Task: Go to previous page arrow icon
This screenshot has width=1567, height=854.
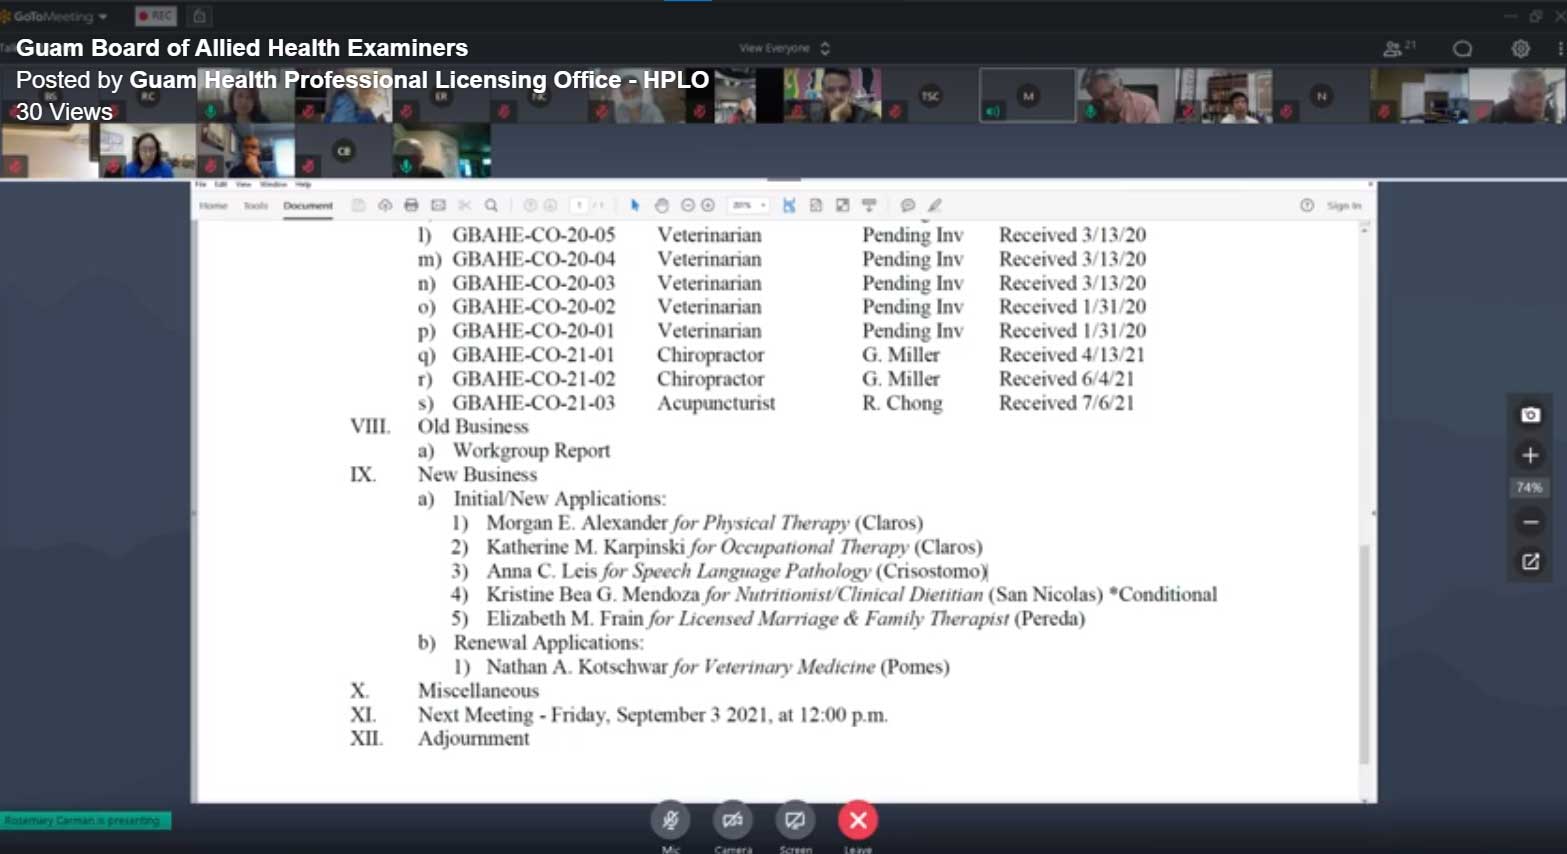Action: click(x=530, y=205)
